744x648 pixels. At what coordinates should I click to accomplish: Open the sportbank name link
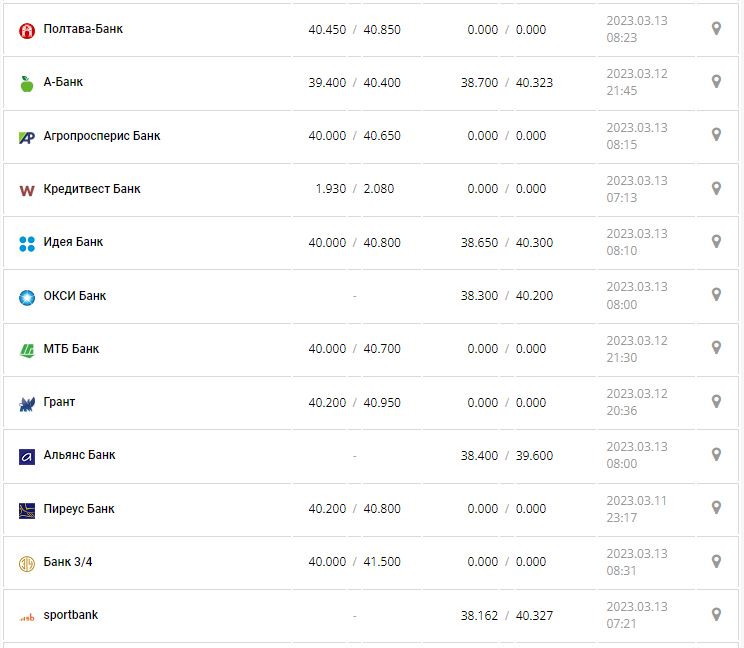click(x=71, y=615)
